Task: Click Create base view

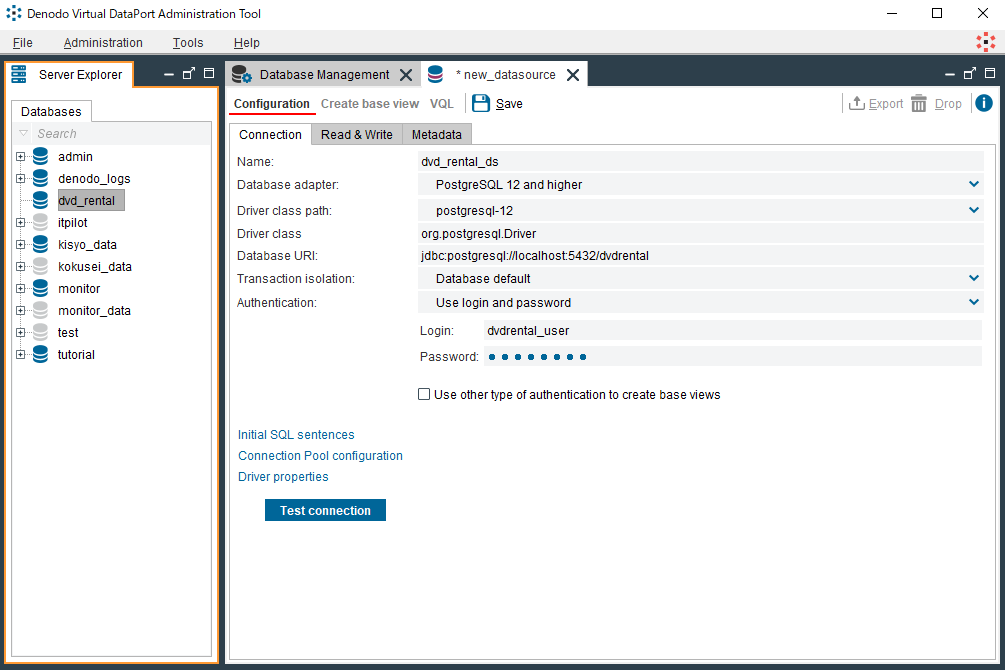Action: click(370, 104)
